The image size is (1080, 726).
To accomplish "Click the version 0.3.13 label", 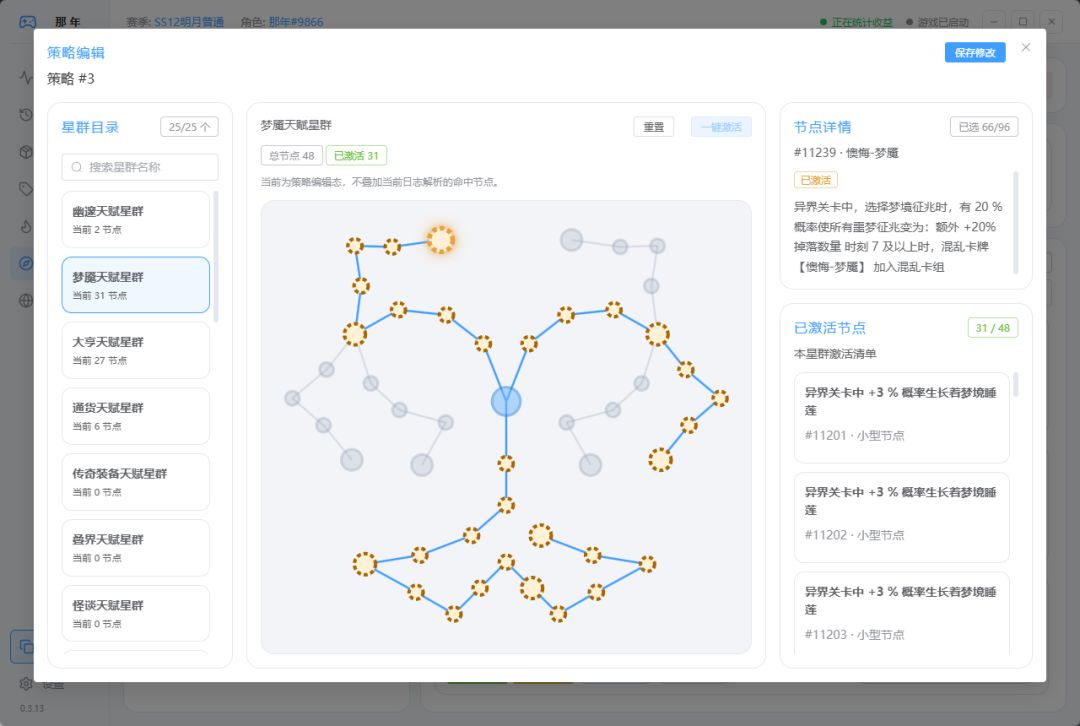I will point(32,708).
